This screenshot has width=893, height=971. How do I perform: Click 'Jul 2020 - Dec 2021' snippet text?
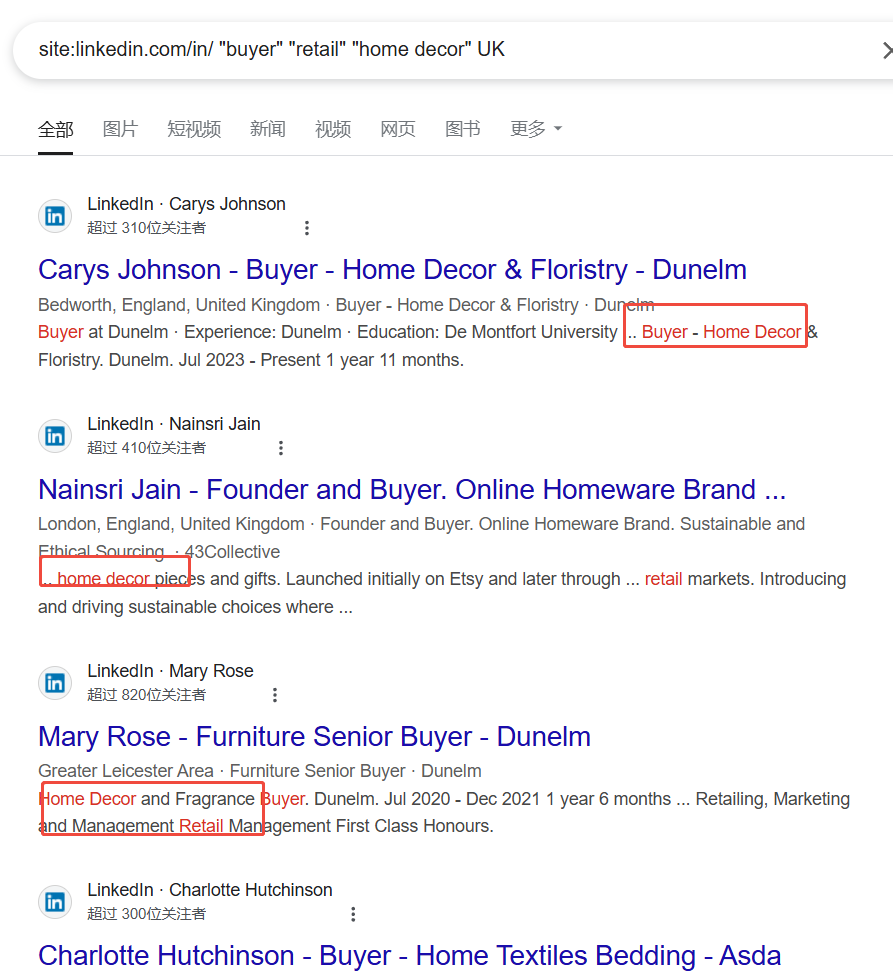[x=462, y=799]
